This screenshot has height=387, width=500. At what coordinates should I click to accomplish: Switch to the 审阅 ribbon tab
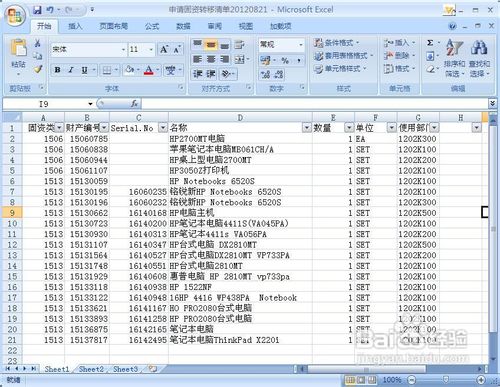(x=215, y=26)
